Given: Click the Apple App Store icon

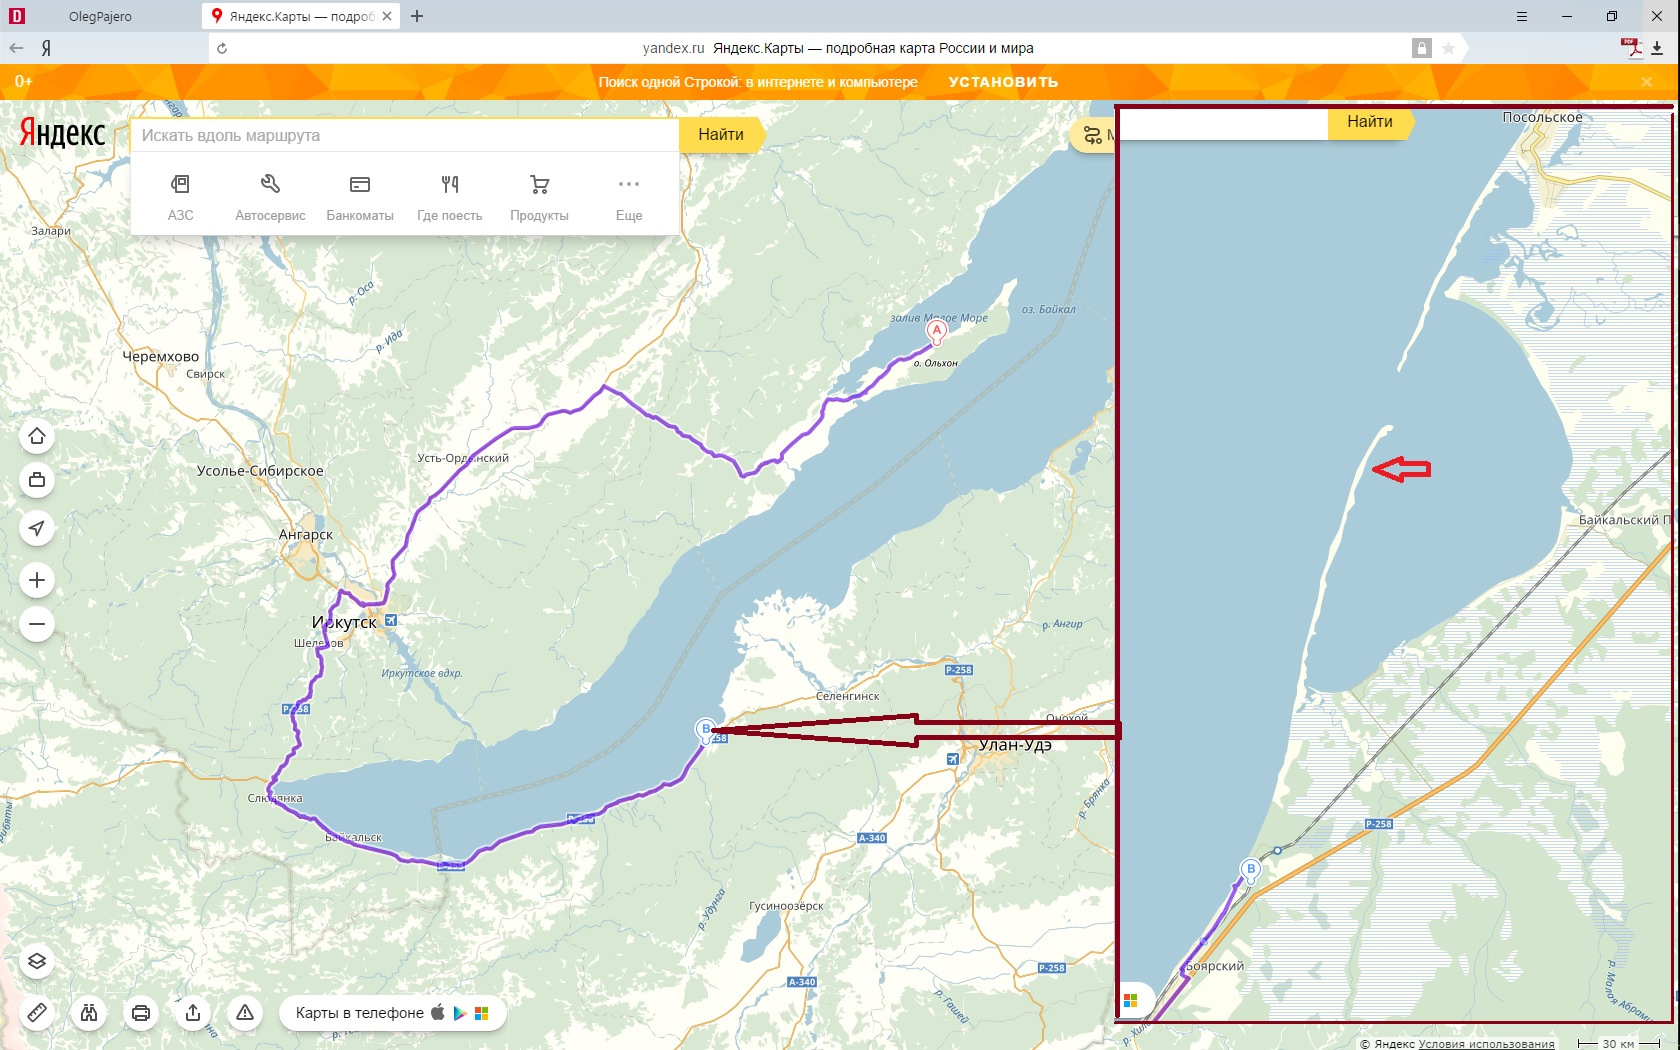Looking at the screenshot, I should [438, 1012].
